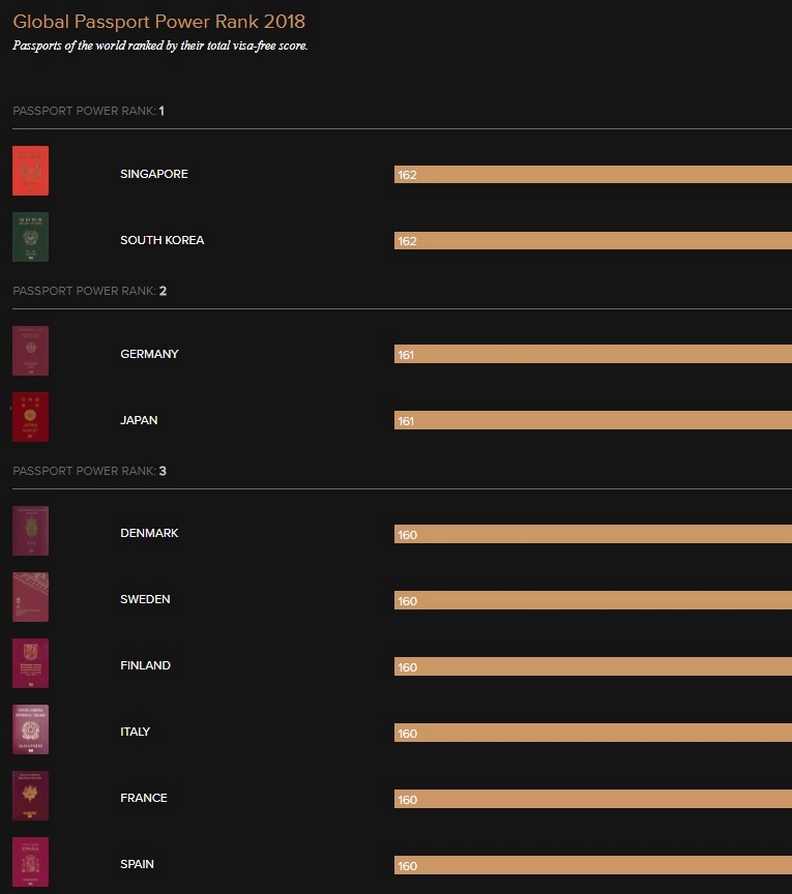Select the Finland passport cover icon
The image size is (792, 894).
[x=30, y=663]
